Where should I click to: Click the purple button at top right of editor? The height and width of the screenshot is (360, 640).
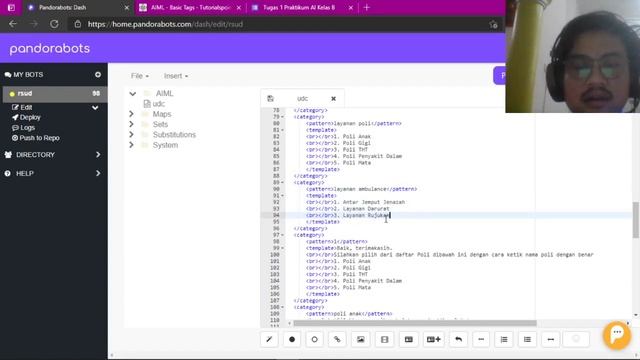(500, 76)
